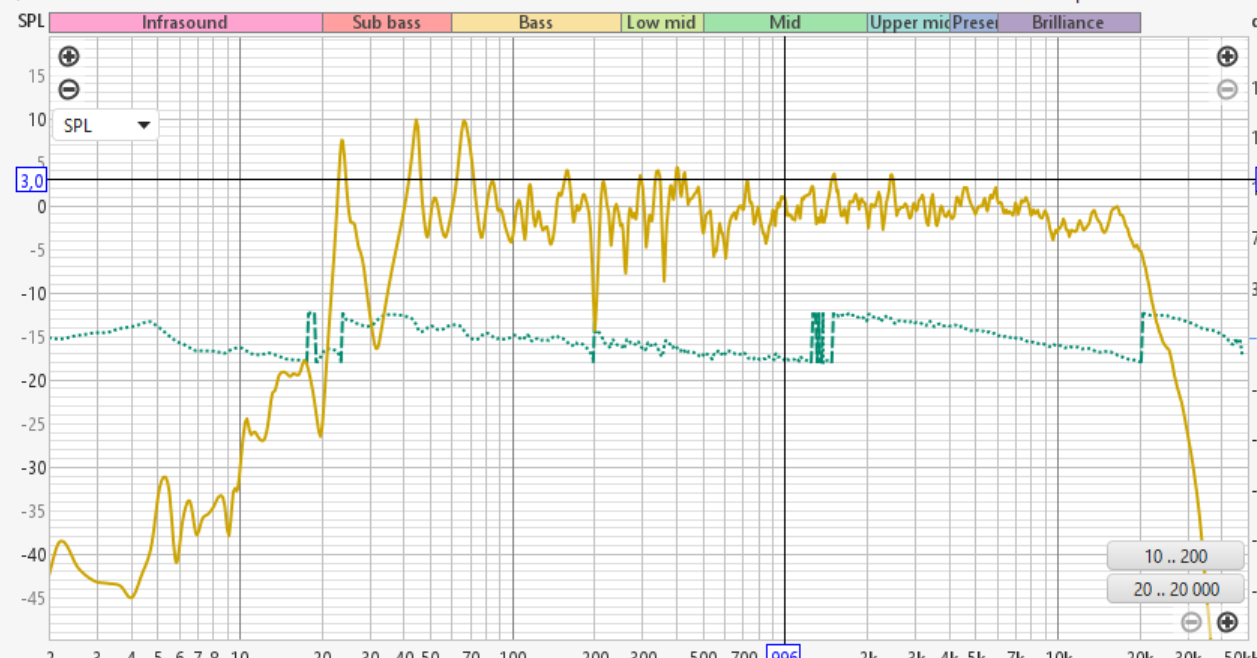Click the -25 label on the SPL axis
Viewport: 1257px width, 658px height.
[34, 424]
